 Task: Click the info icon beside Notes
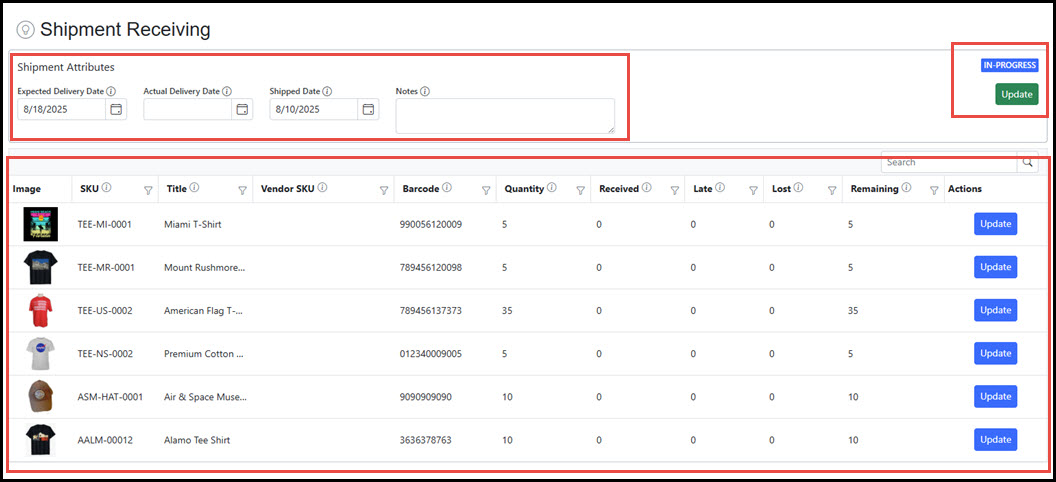pyautogui.click(x=425, y=91)
